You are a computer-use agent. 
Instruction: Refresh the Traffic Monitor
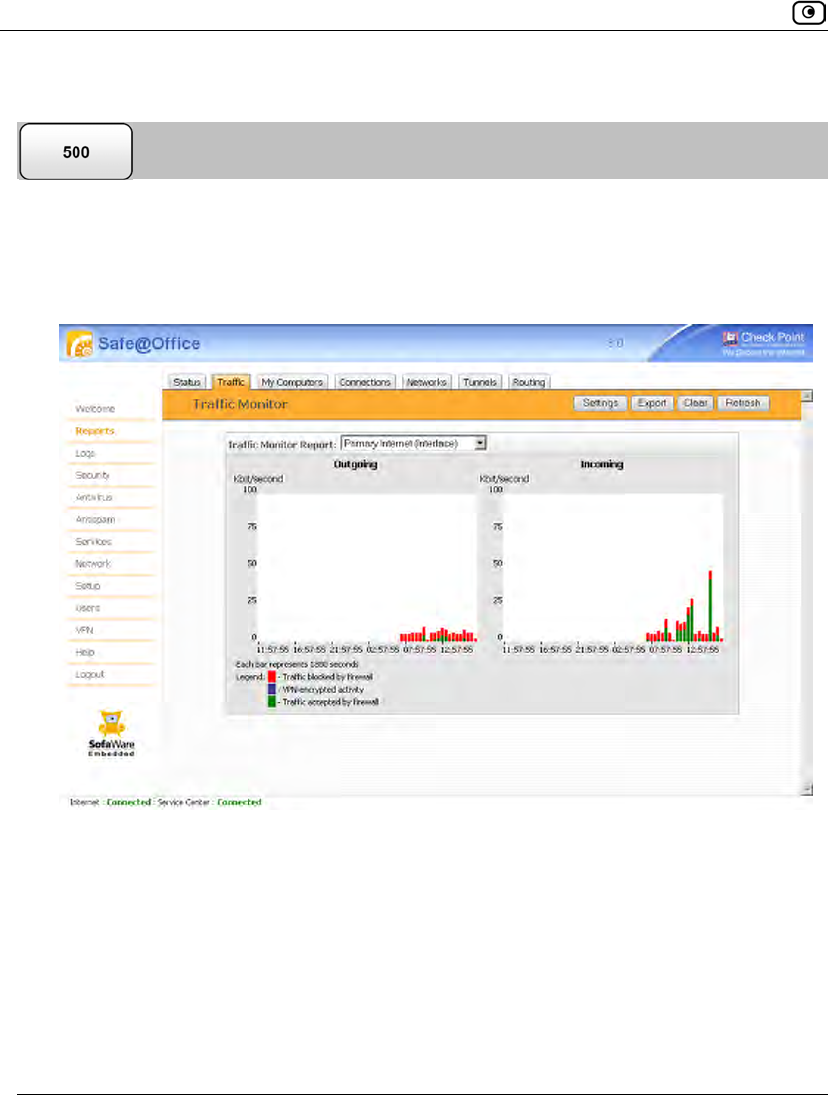(743, 403)
